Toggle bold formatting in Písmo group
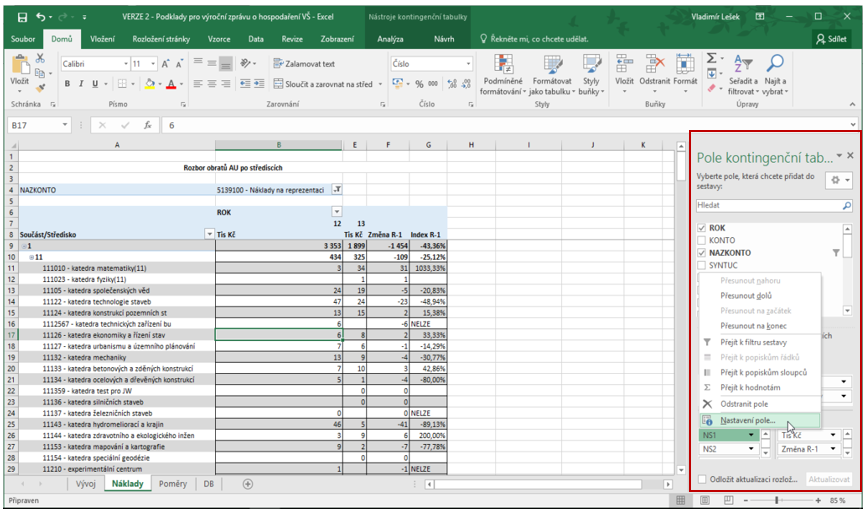The height and width of the screenshot is (512, 866). tap(67, 84)
